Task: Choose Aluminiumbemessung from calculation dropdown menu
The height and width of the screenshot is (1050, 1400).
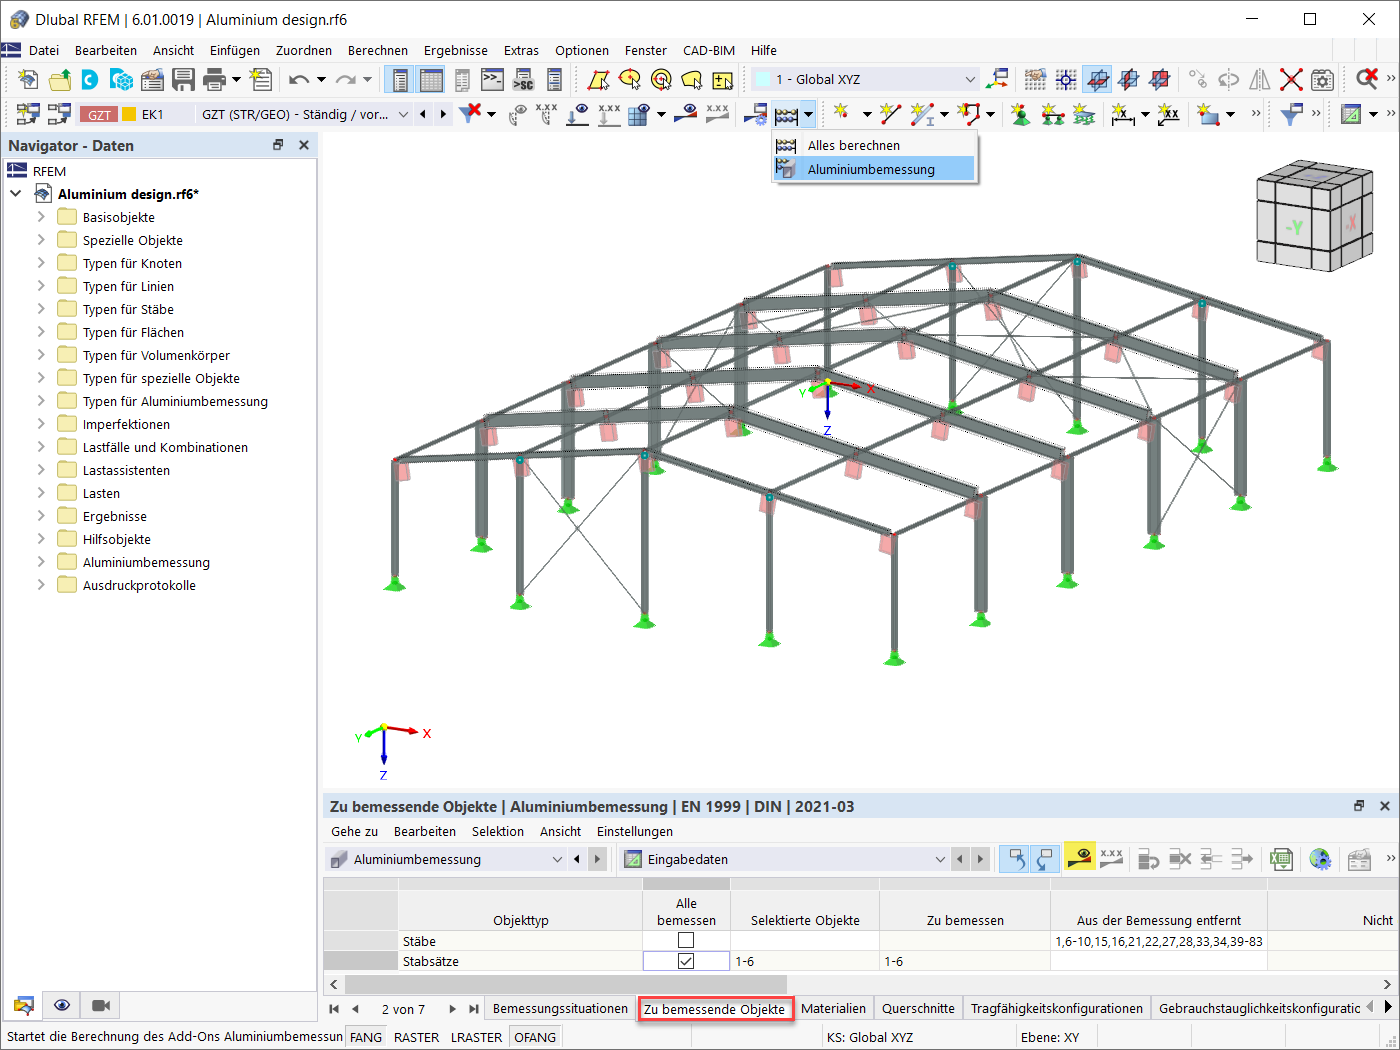Action: pos(874,169)
